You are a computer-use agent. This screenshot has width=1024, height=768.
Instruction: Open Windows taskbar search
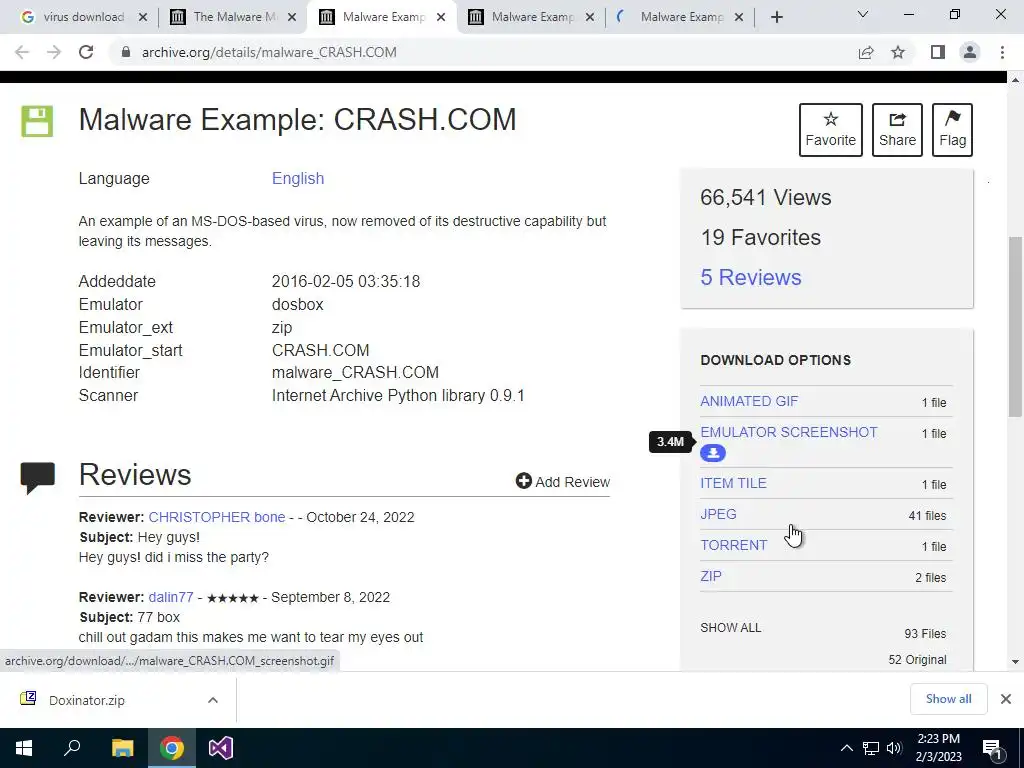(x=72, y=748)
